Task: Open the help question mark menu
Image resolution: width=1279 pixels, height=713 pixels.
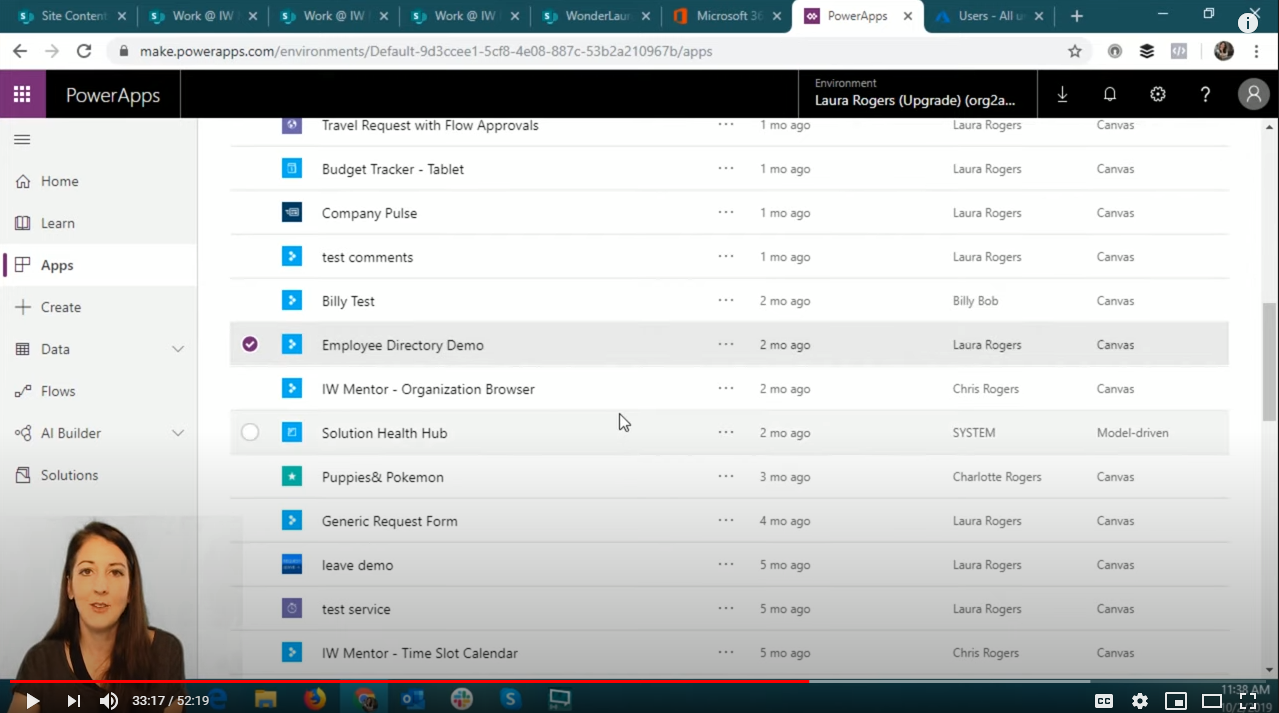Action: tap(1205, 93)
